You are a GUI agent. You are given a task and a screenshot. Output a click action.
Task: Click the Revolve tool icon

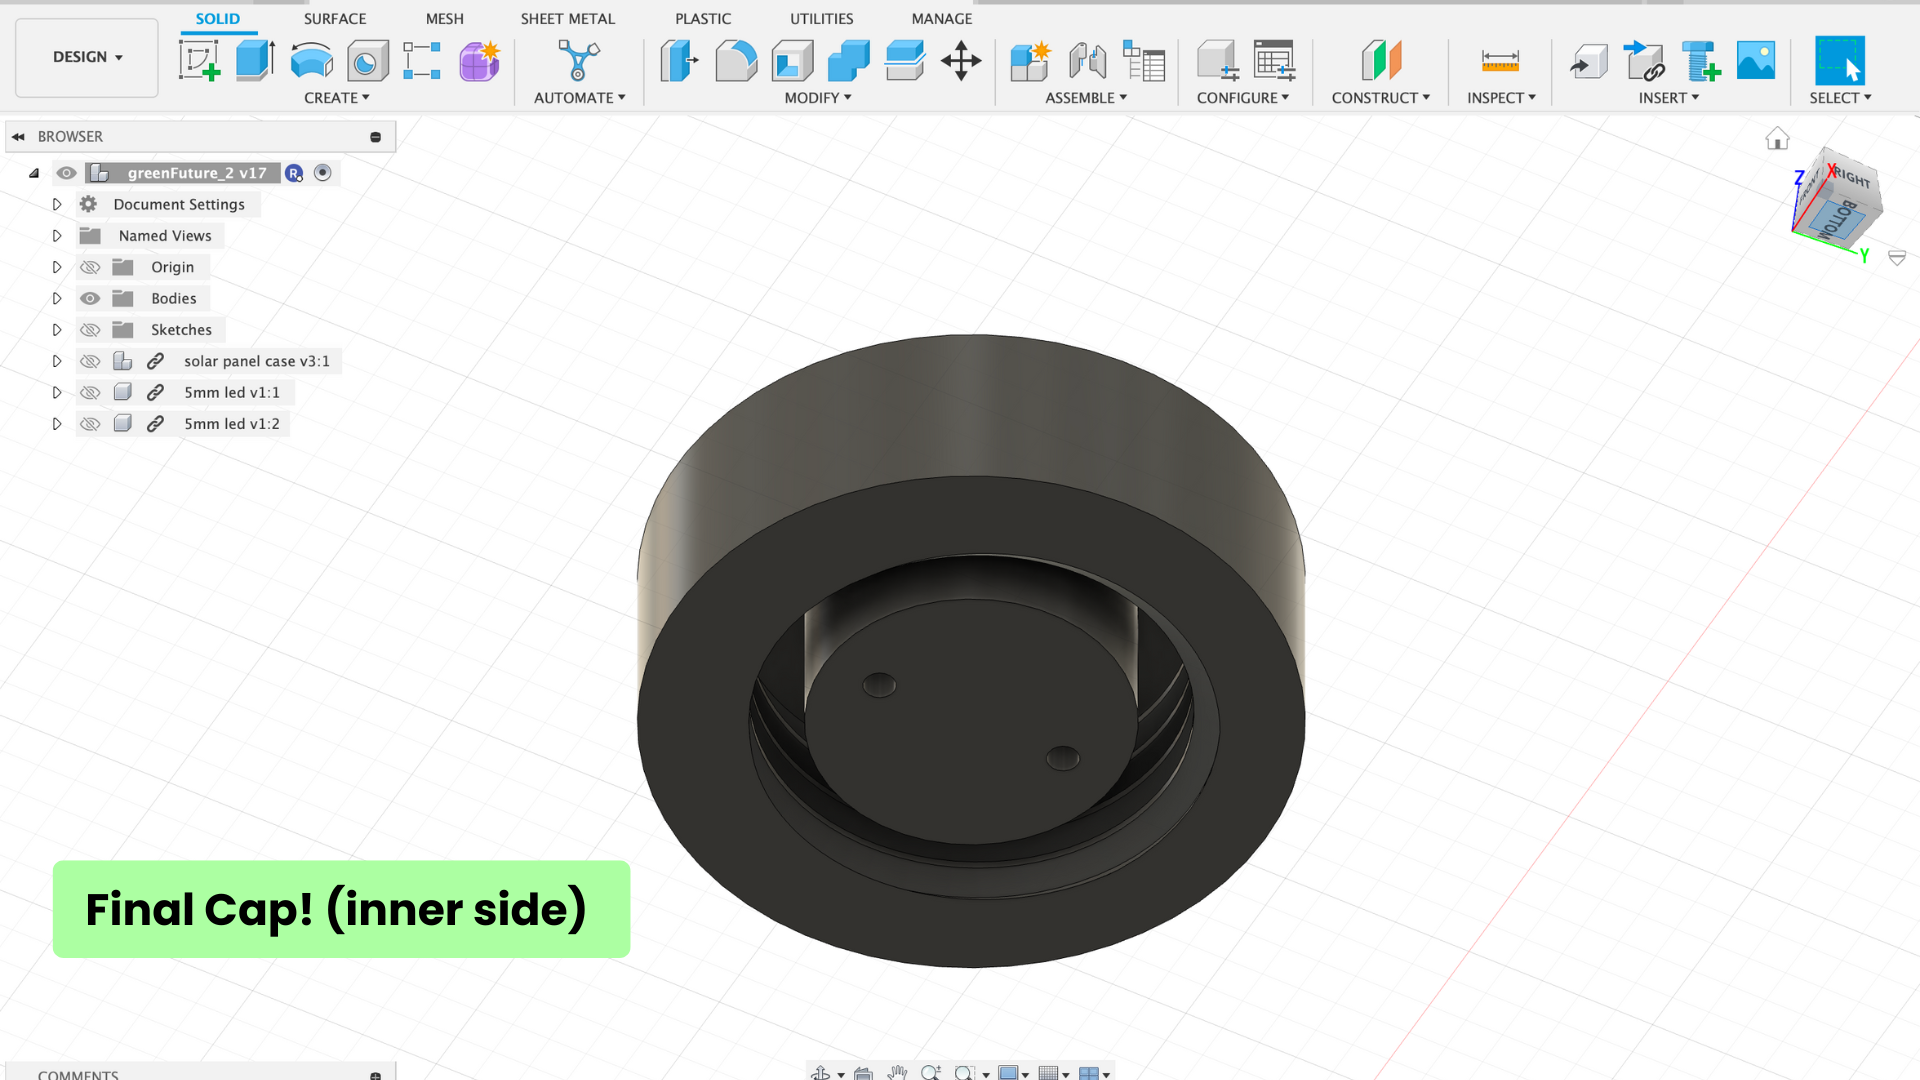tap(311, 61)
